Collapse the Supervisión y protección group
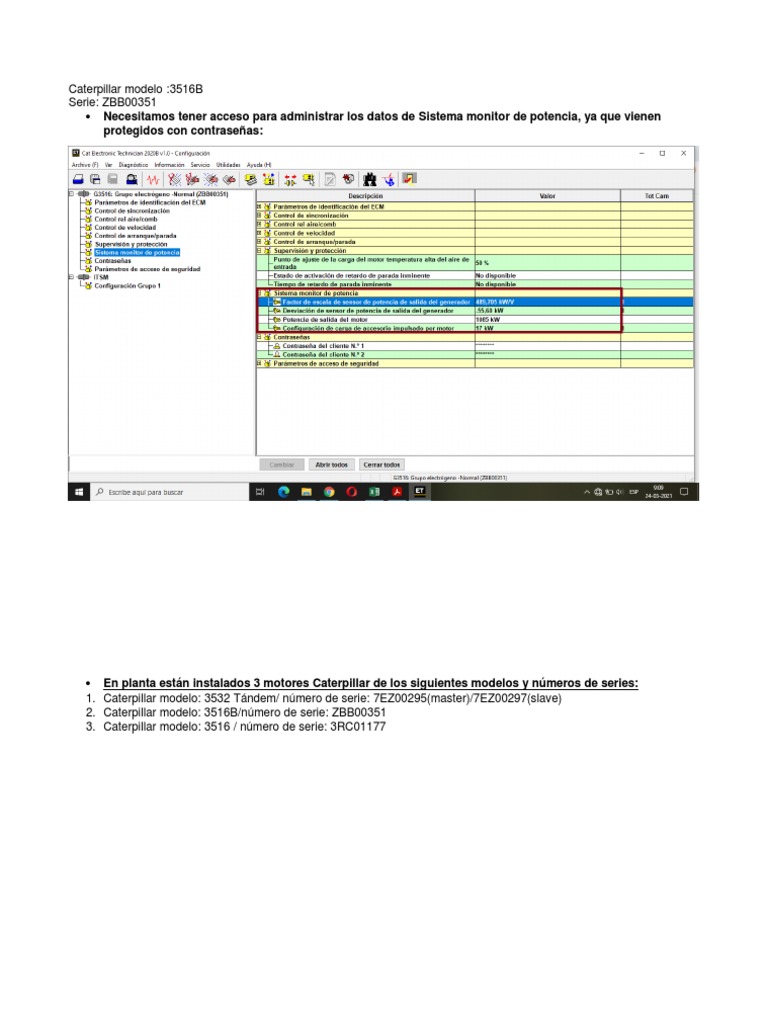Viewport: 768px width, 1024px height. pyautogui.click(x=259, y=250)
